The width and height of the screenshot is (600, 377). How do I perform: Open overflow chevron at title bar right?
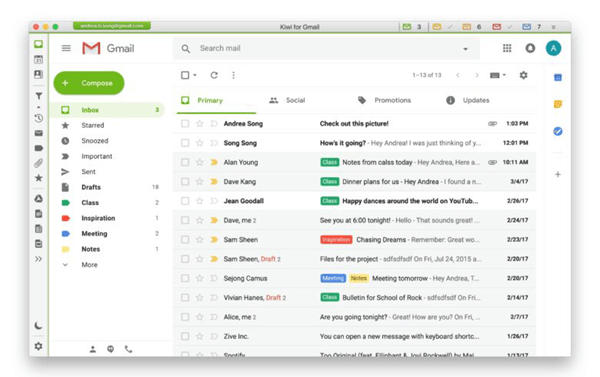point(553,27)
